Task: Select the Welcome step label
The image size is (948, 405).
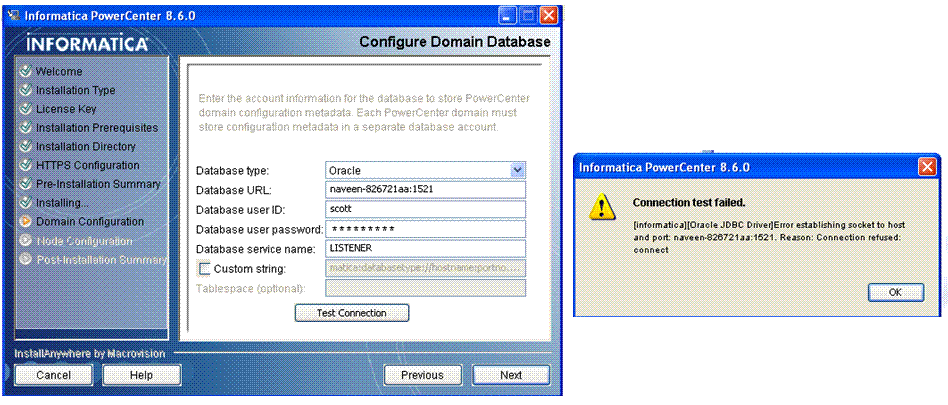Action: [x=59, y=71]
